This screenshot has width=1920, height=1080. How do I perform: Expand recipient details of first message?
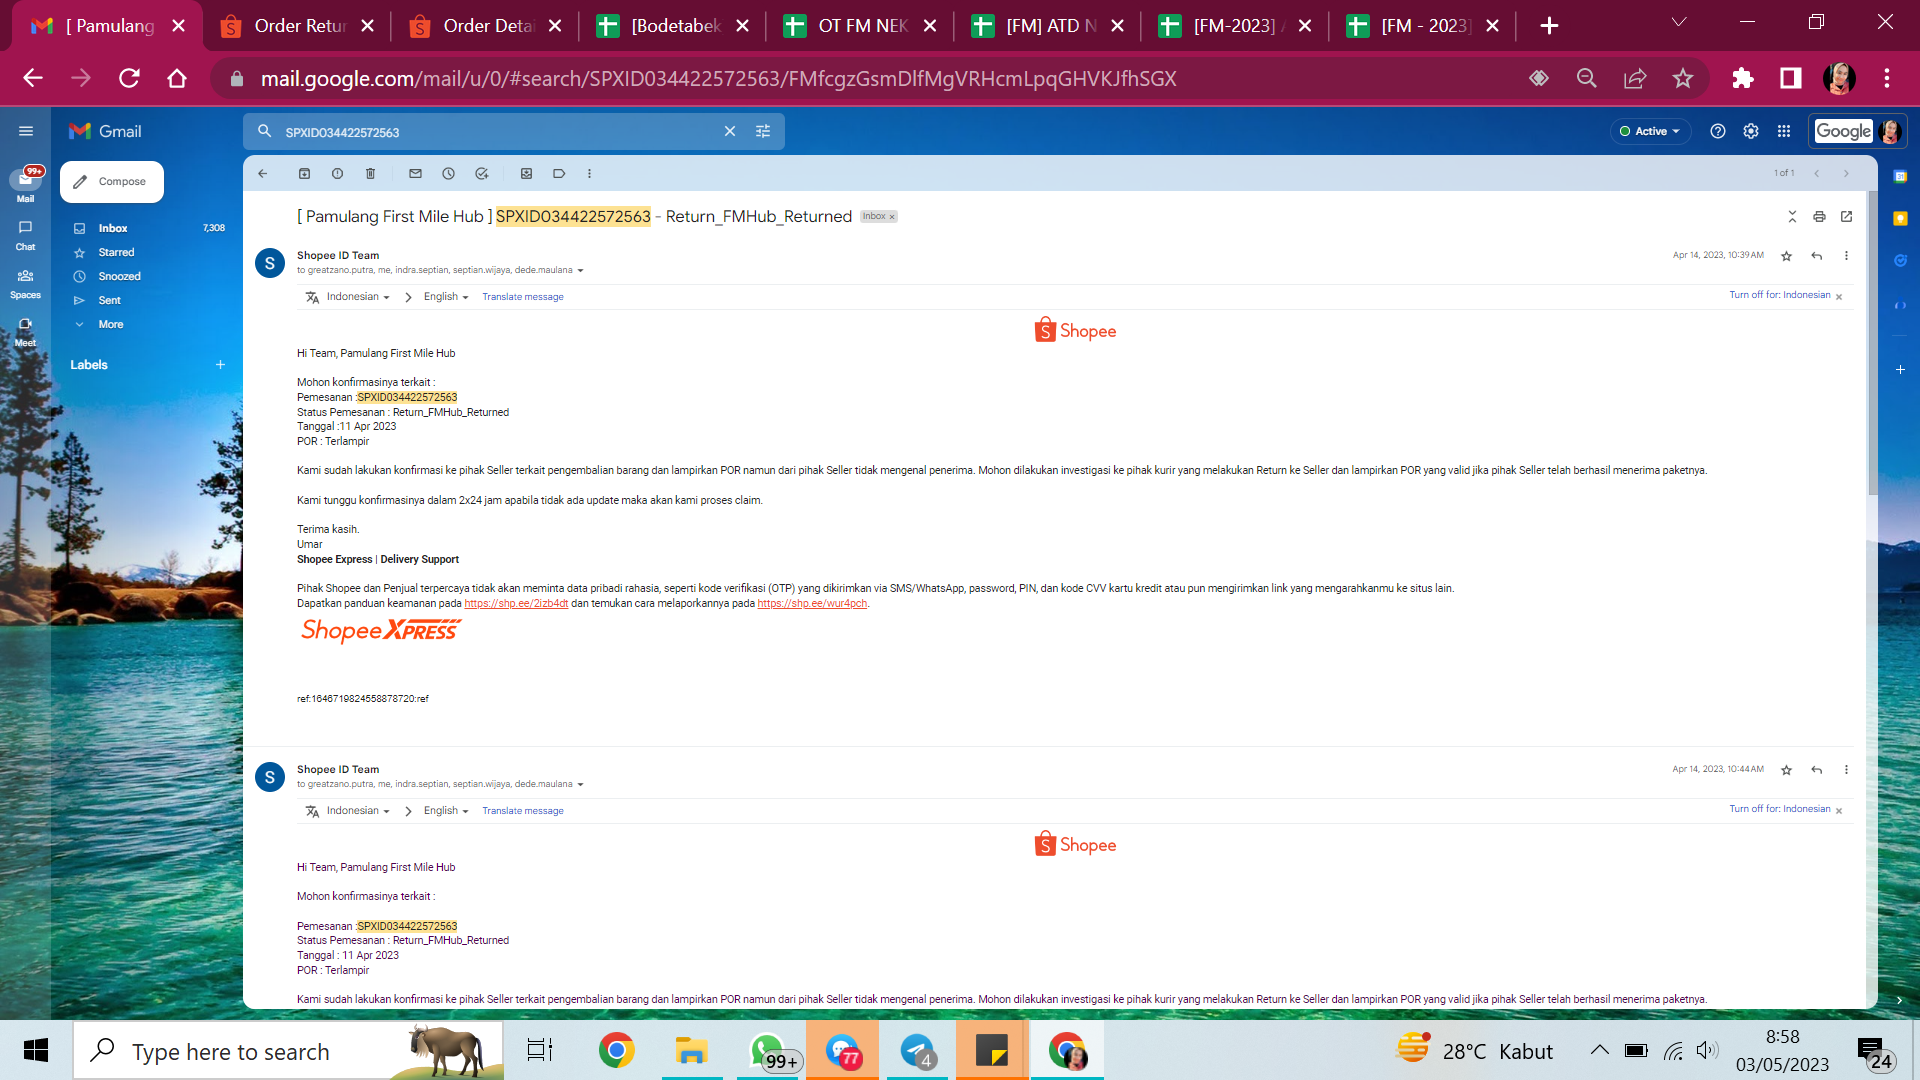tap(580, 271)
